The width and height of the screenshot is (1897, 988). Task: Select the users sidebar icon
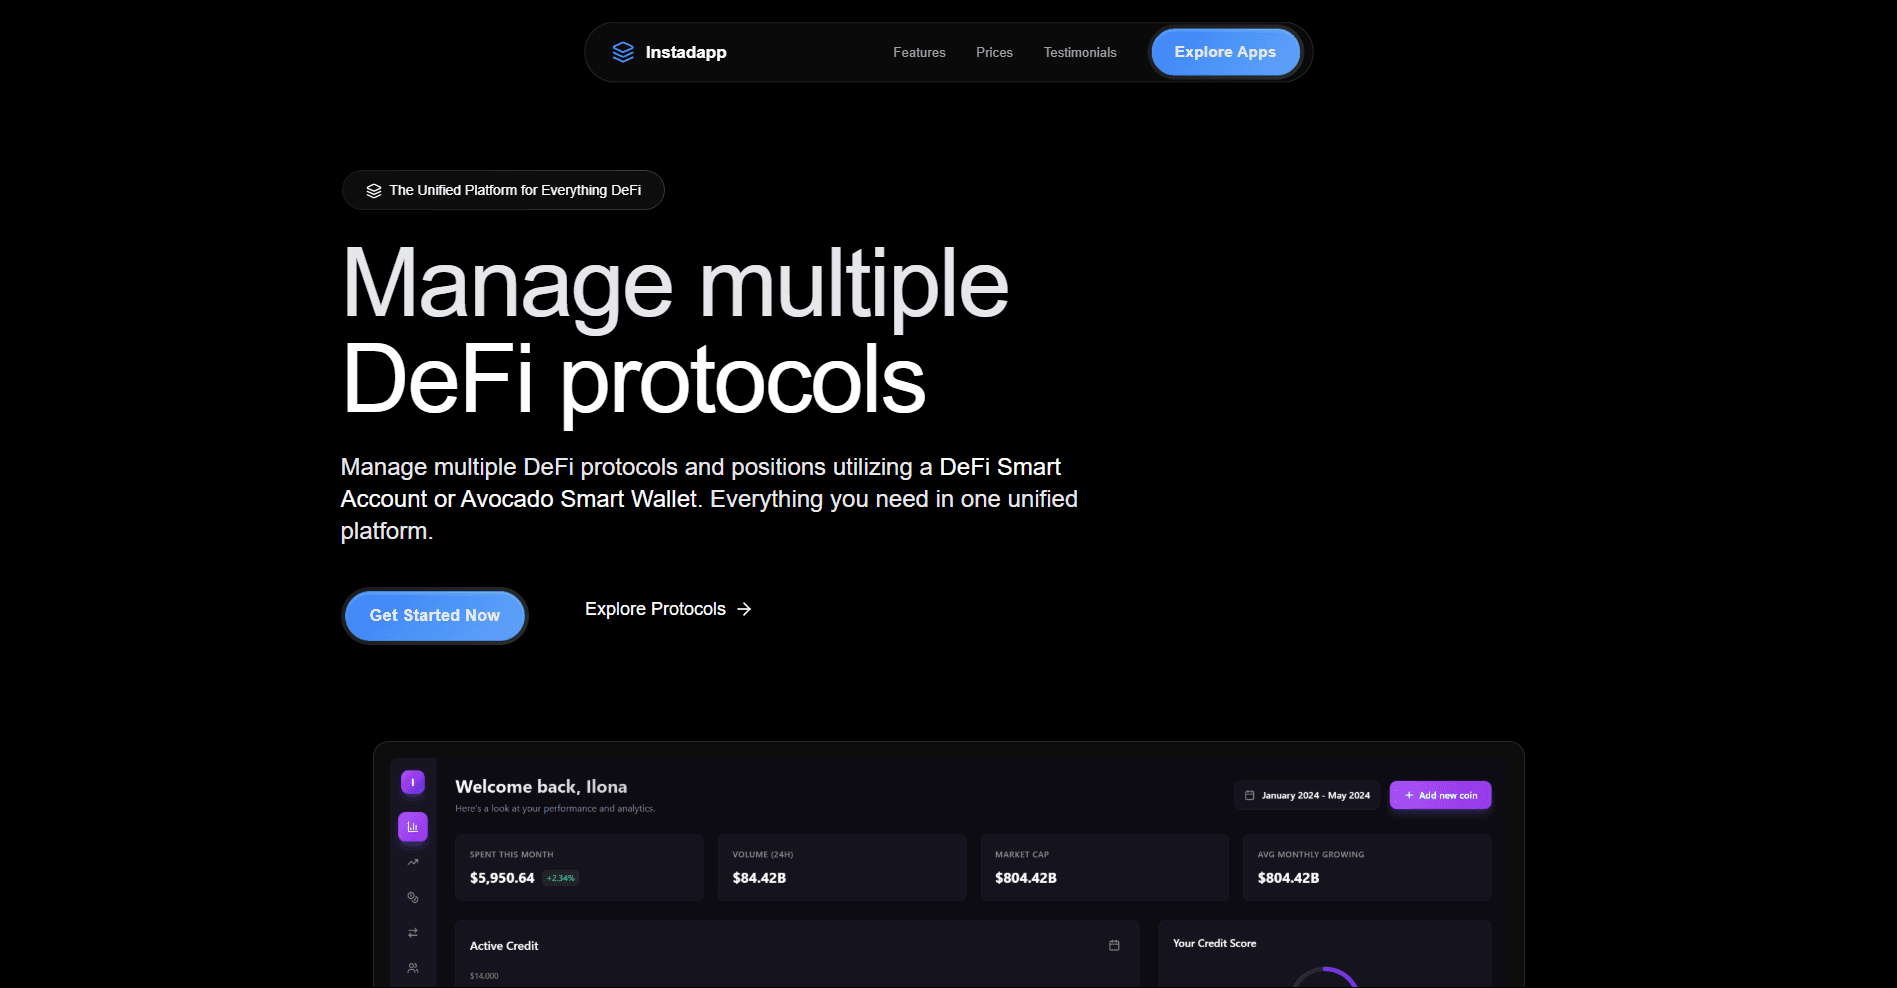[413, 968]
